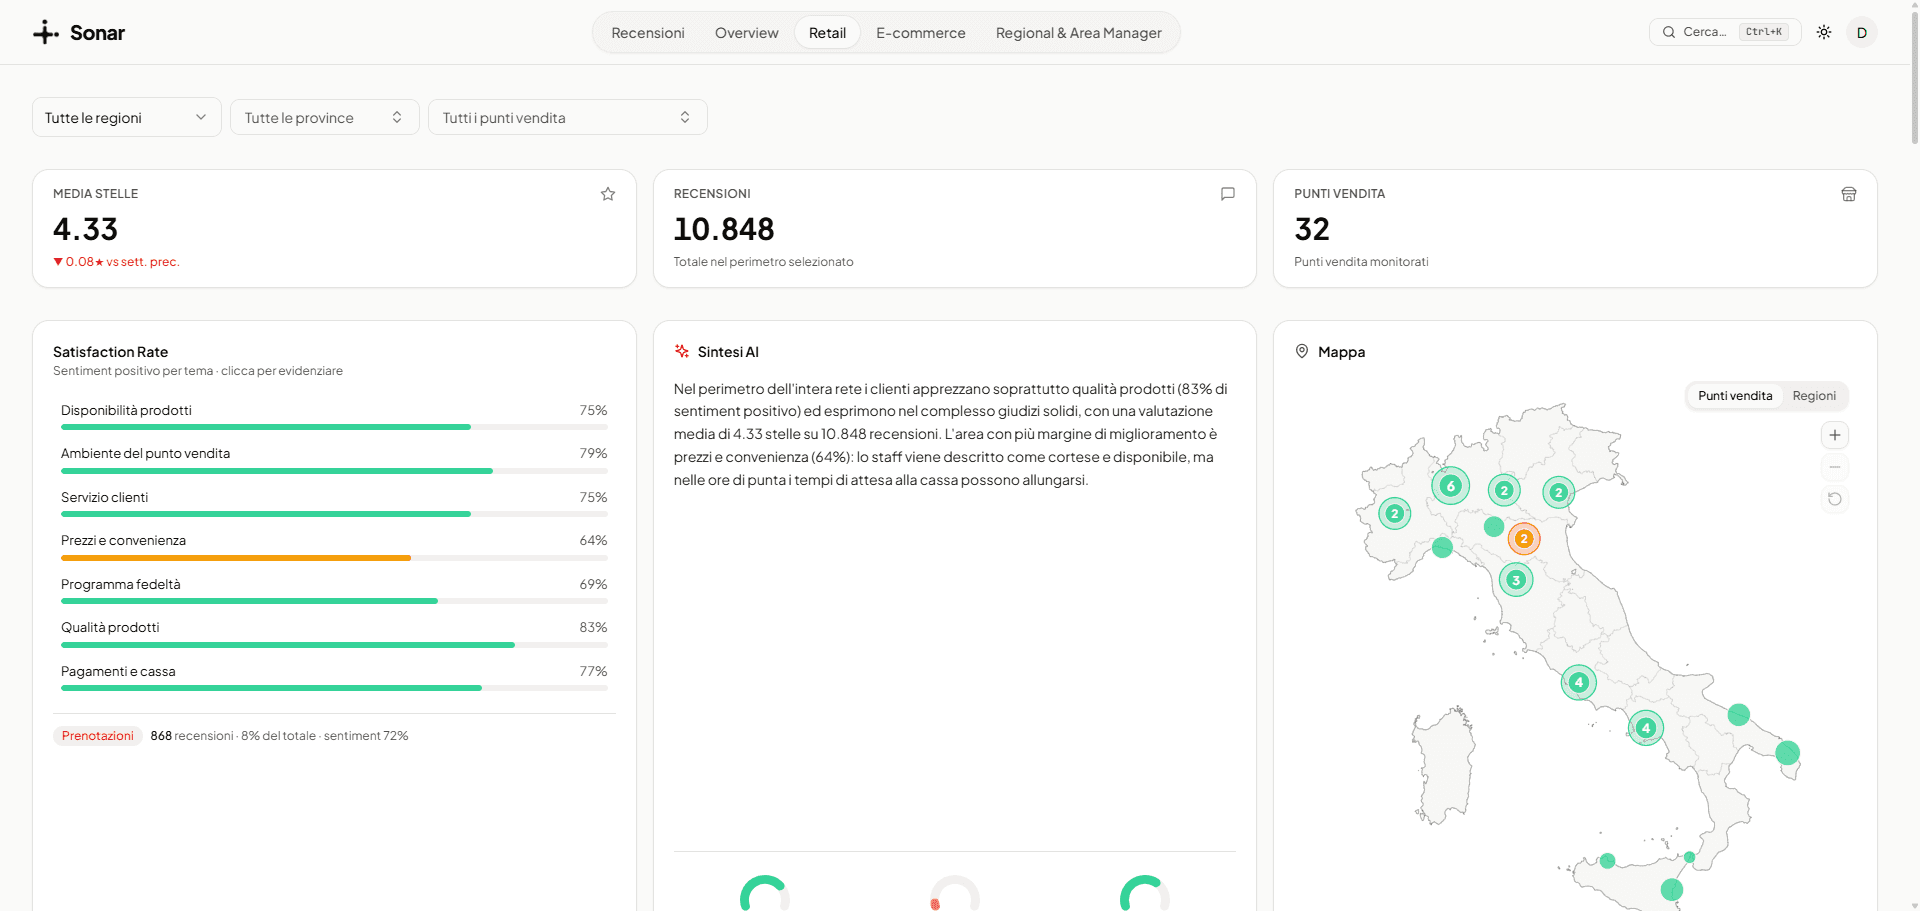Reset the map view with rotate icon
Image resolution: width=1920 pixels, height=911 pixels.
pyautogui.click(x=1835, y=499)
